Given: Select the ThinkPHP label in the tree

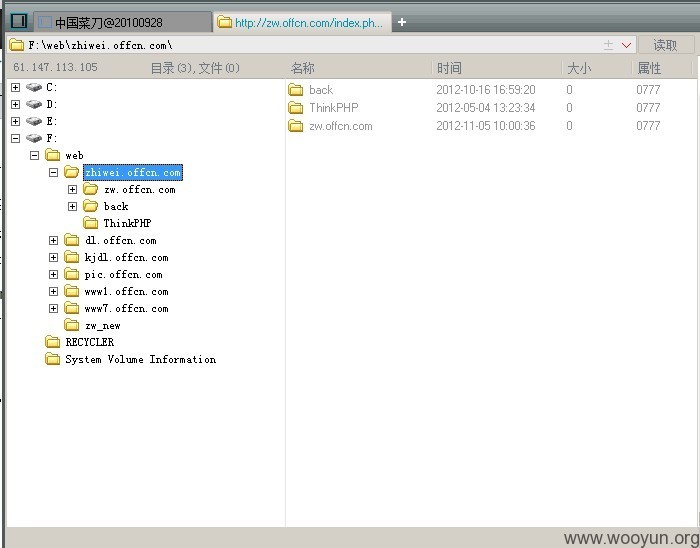Looking at the screenshot, I should tap(127, 223).
